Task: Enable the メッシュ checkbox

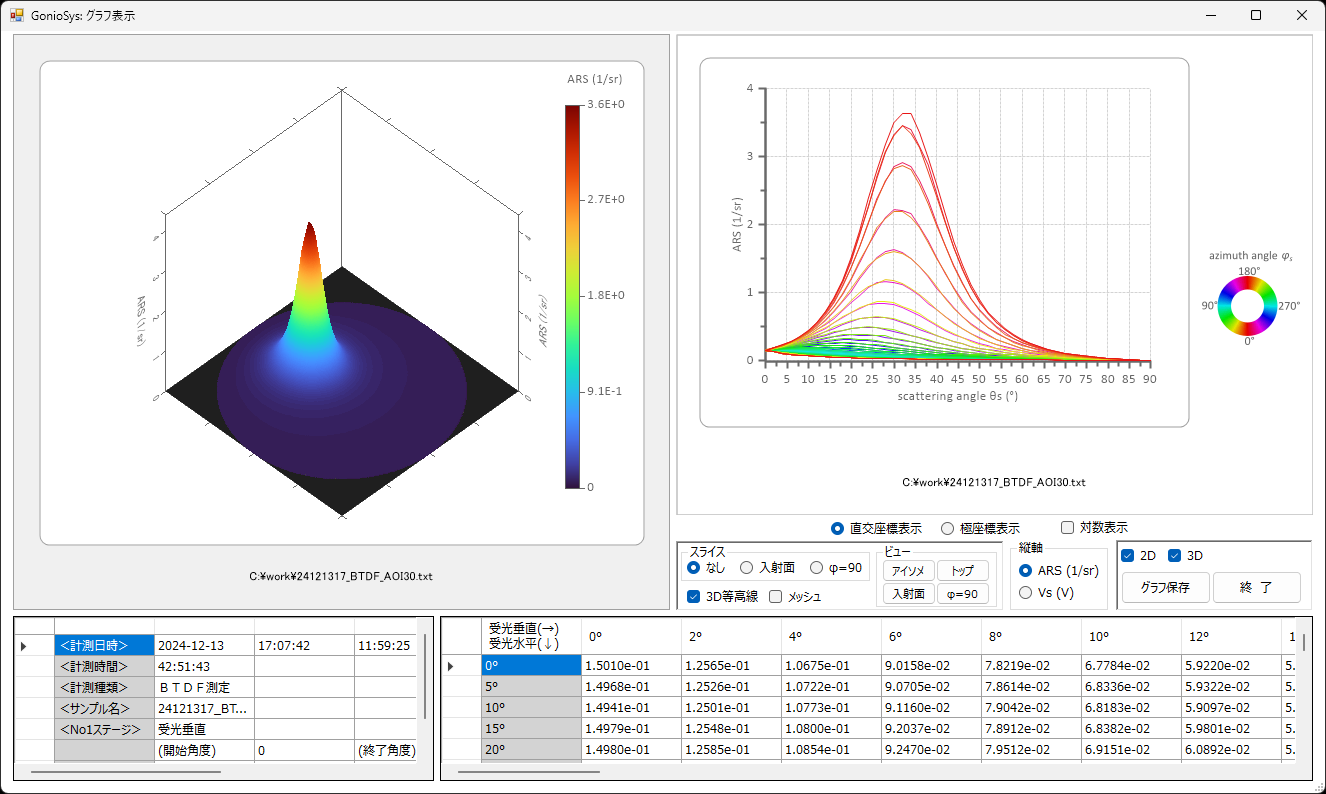Action: 775,597
